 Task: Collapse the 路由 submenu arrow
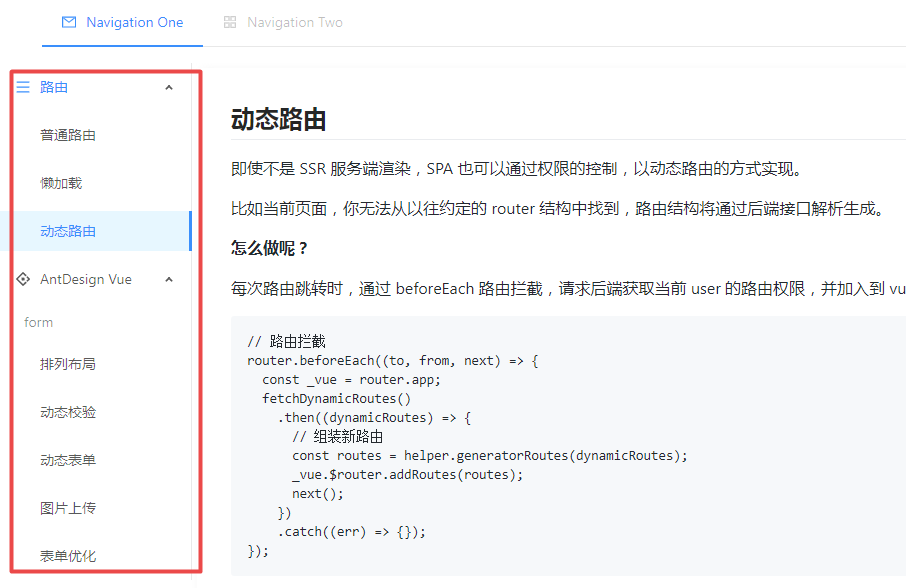click(x=169, y=87)
